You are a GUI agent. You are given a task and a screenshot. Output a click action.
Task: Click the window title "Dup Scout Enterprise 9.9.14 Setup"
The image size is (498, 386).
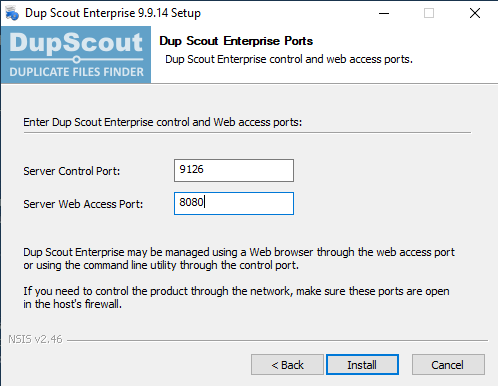pos(113,13)
